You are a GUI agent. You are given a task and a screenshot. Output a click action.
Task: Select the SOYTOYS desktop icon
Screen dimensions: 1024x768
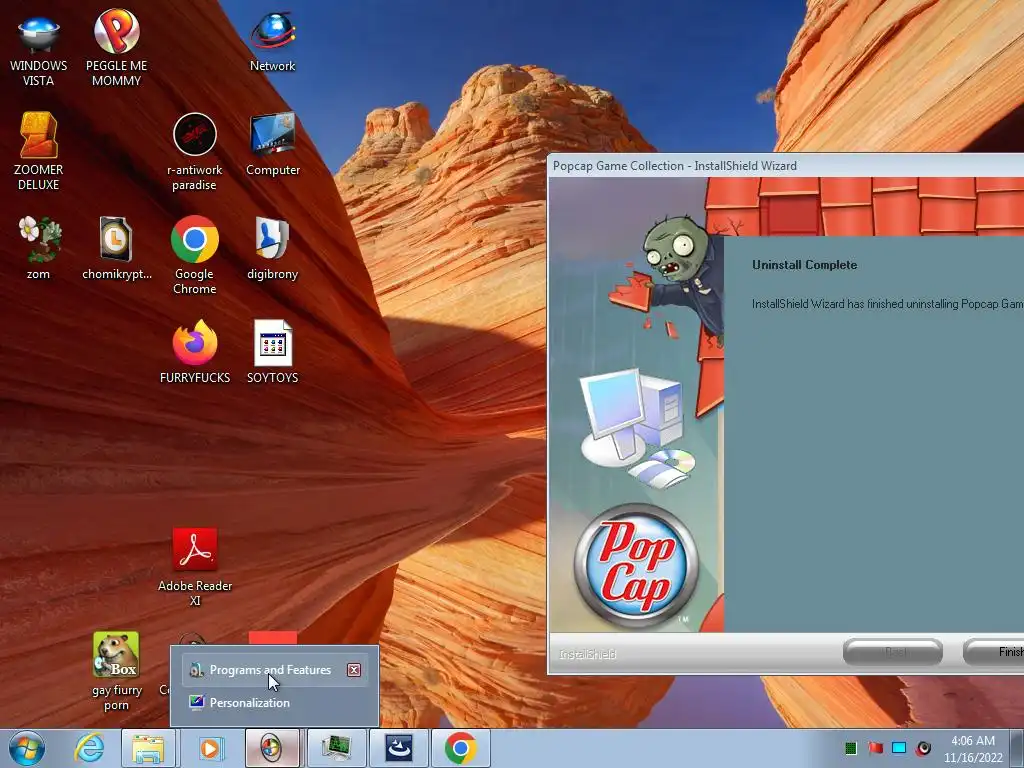pyautogui.click(x=272, y=351)
